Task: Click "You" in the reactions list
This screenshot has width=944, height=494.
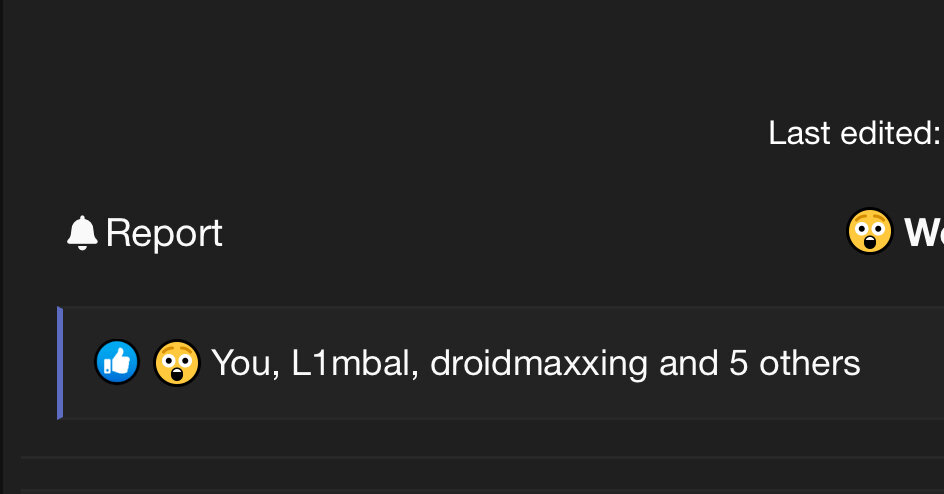Action: pos(239,363)
